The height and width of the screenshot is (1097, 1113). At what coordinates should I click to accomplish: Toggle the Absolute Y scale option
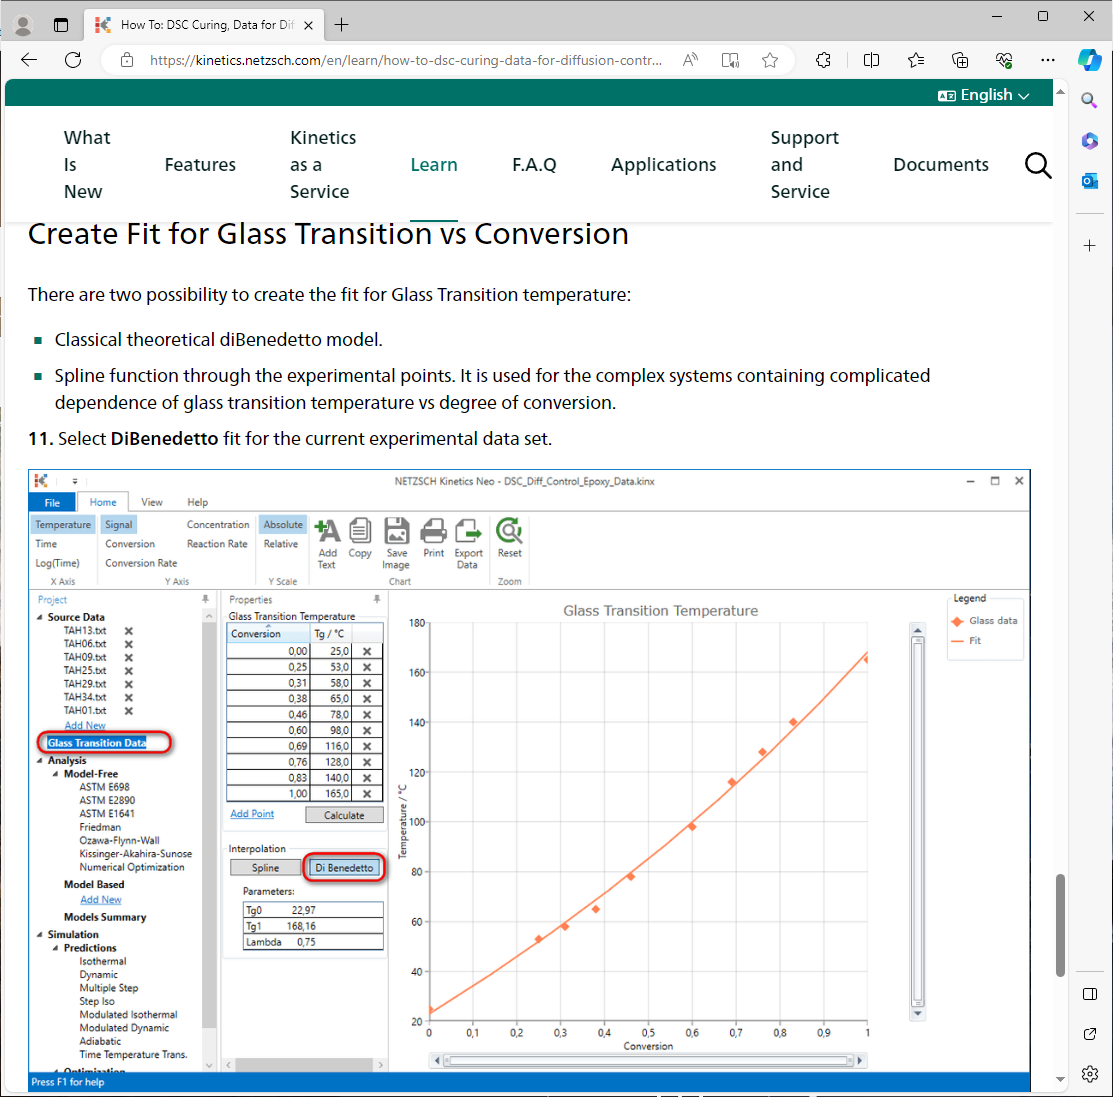[283, 525]
